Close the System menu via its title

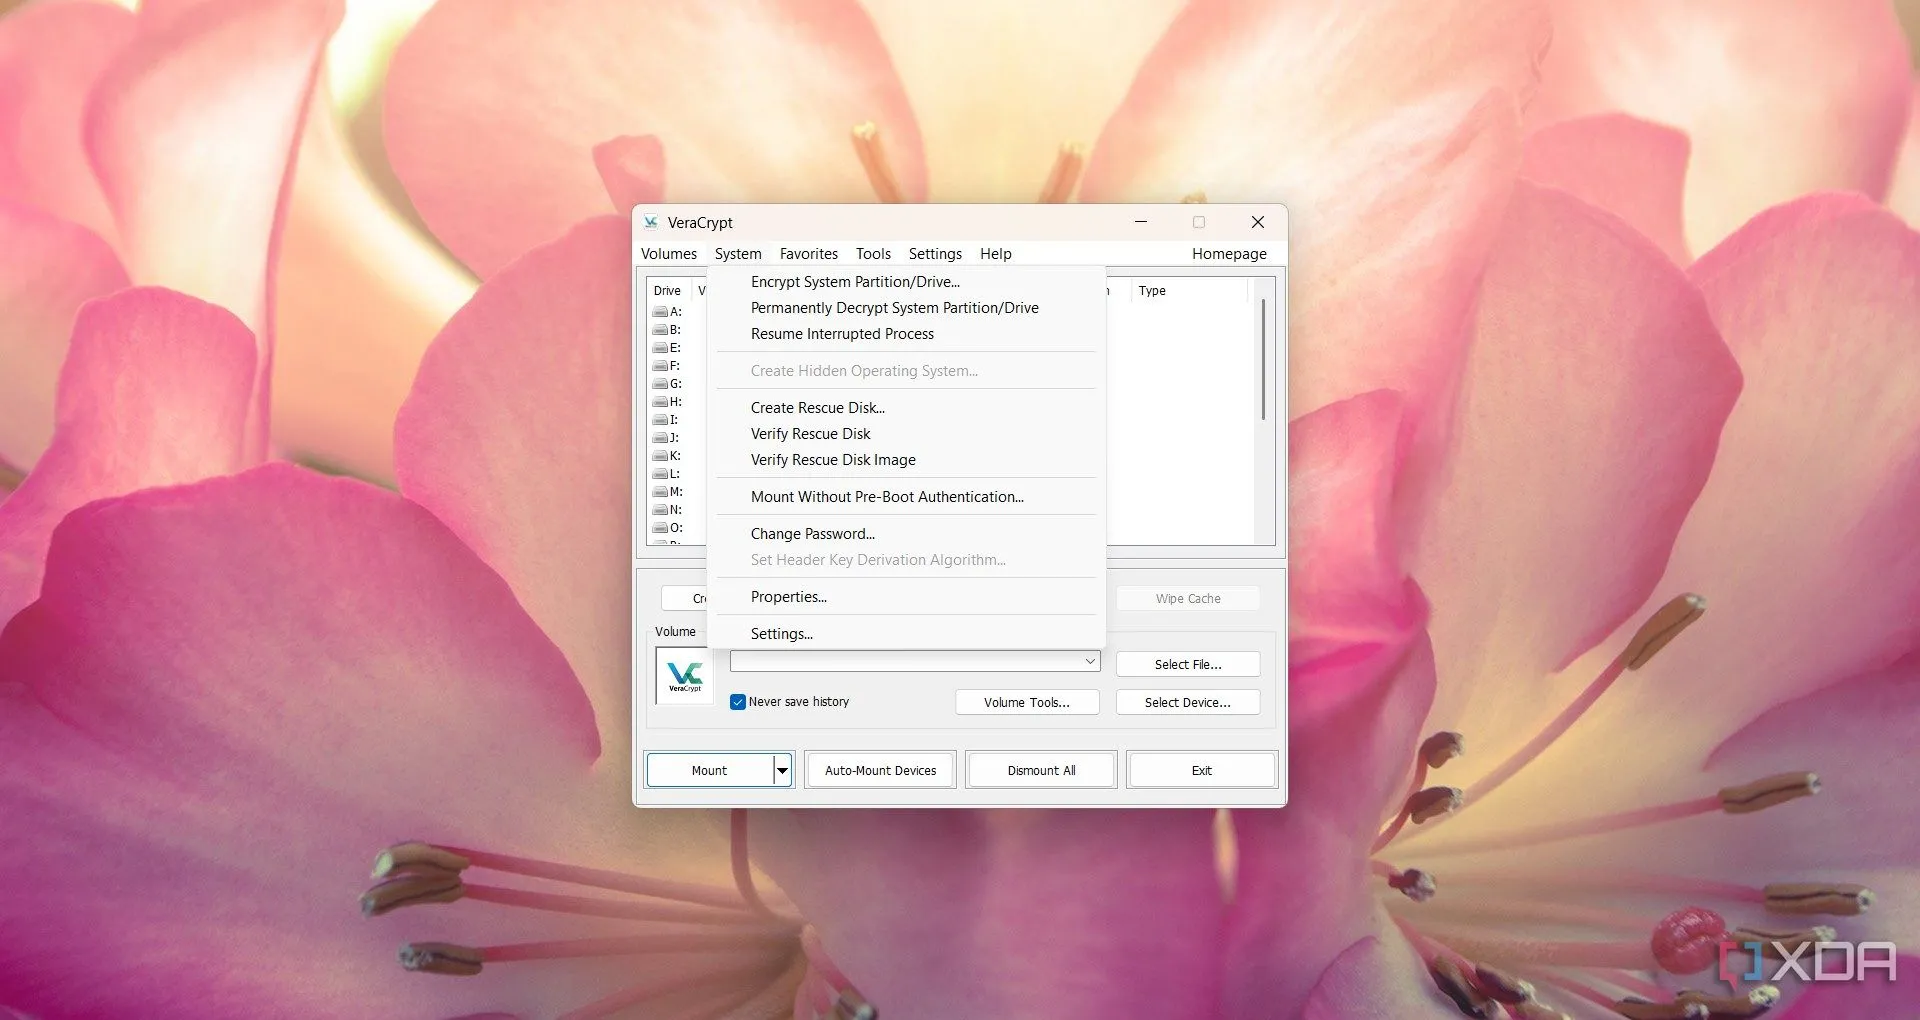[738, 254]
